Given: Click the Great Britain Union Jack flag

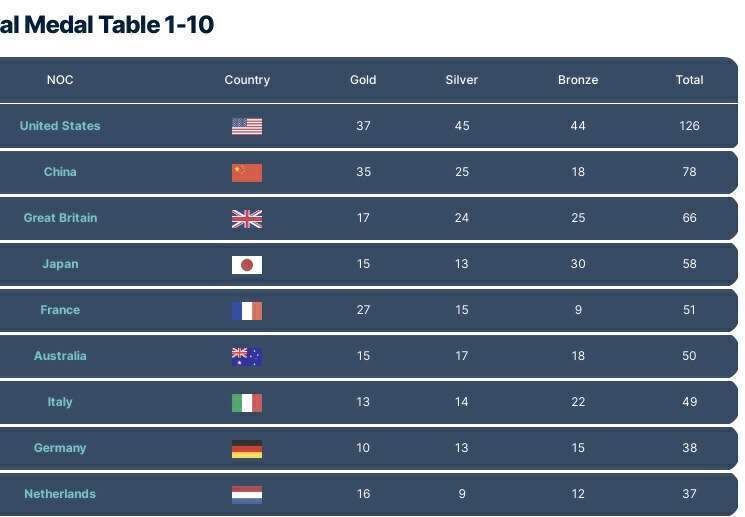Looking at the screenshot, I should pyautogui.click(x=247, y=219).
